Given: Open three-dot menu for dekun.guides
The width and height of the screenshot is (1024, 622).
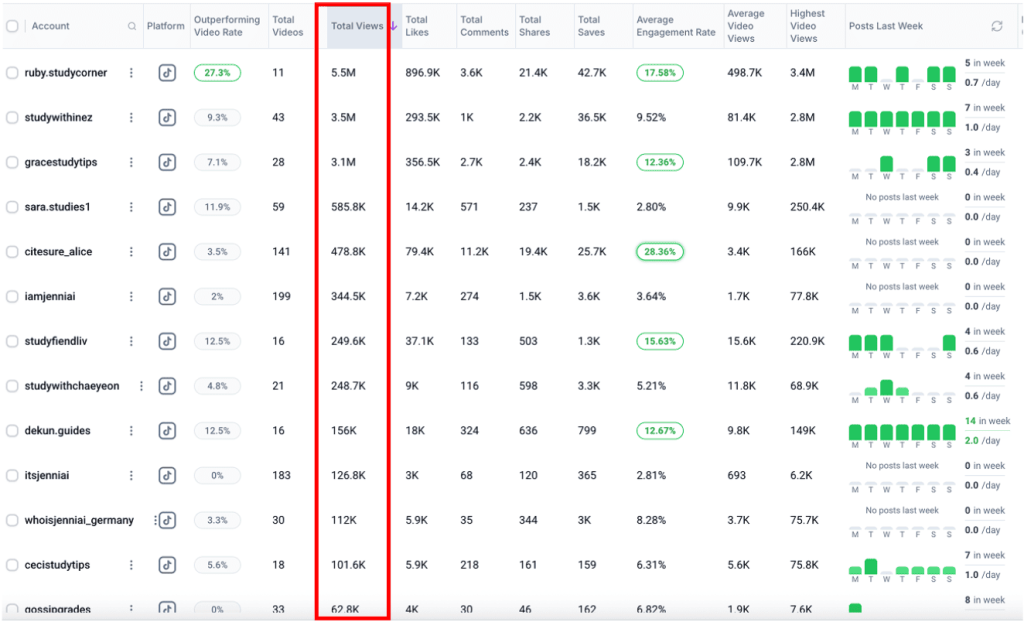Looking at the screenshot, I should click(131, 431).
